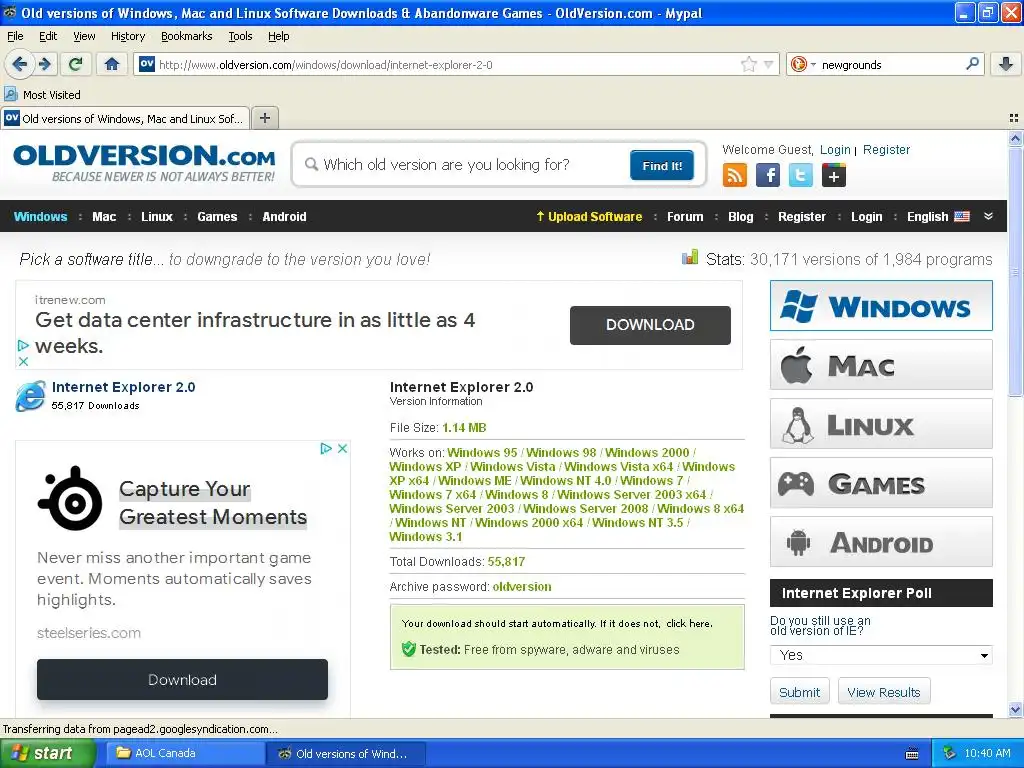The height and width of the screenshot is (768, 1024).
Task: Go forward with the Forward arrow
Action: (x=44, y=64)
